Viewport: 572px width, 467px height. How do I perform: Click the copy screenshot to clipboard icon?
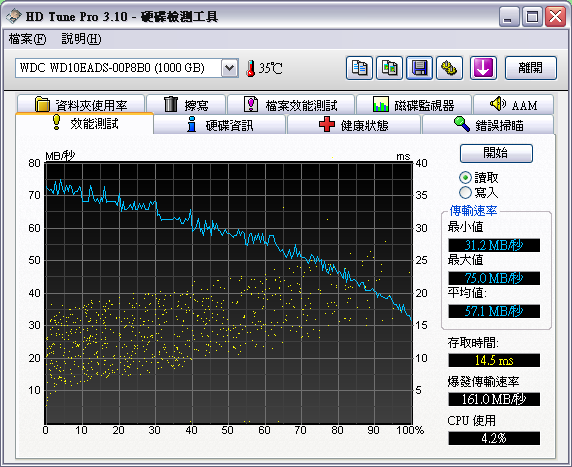pyautogui.click(x=390, y=68)
